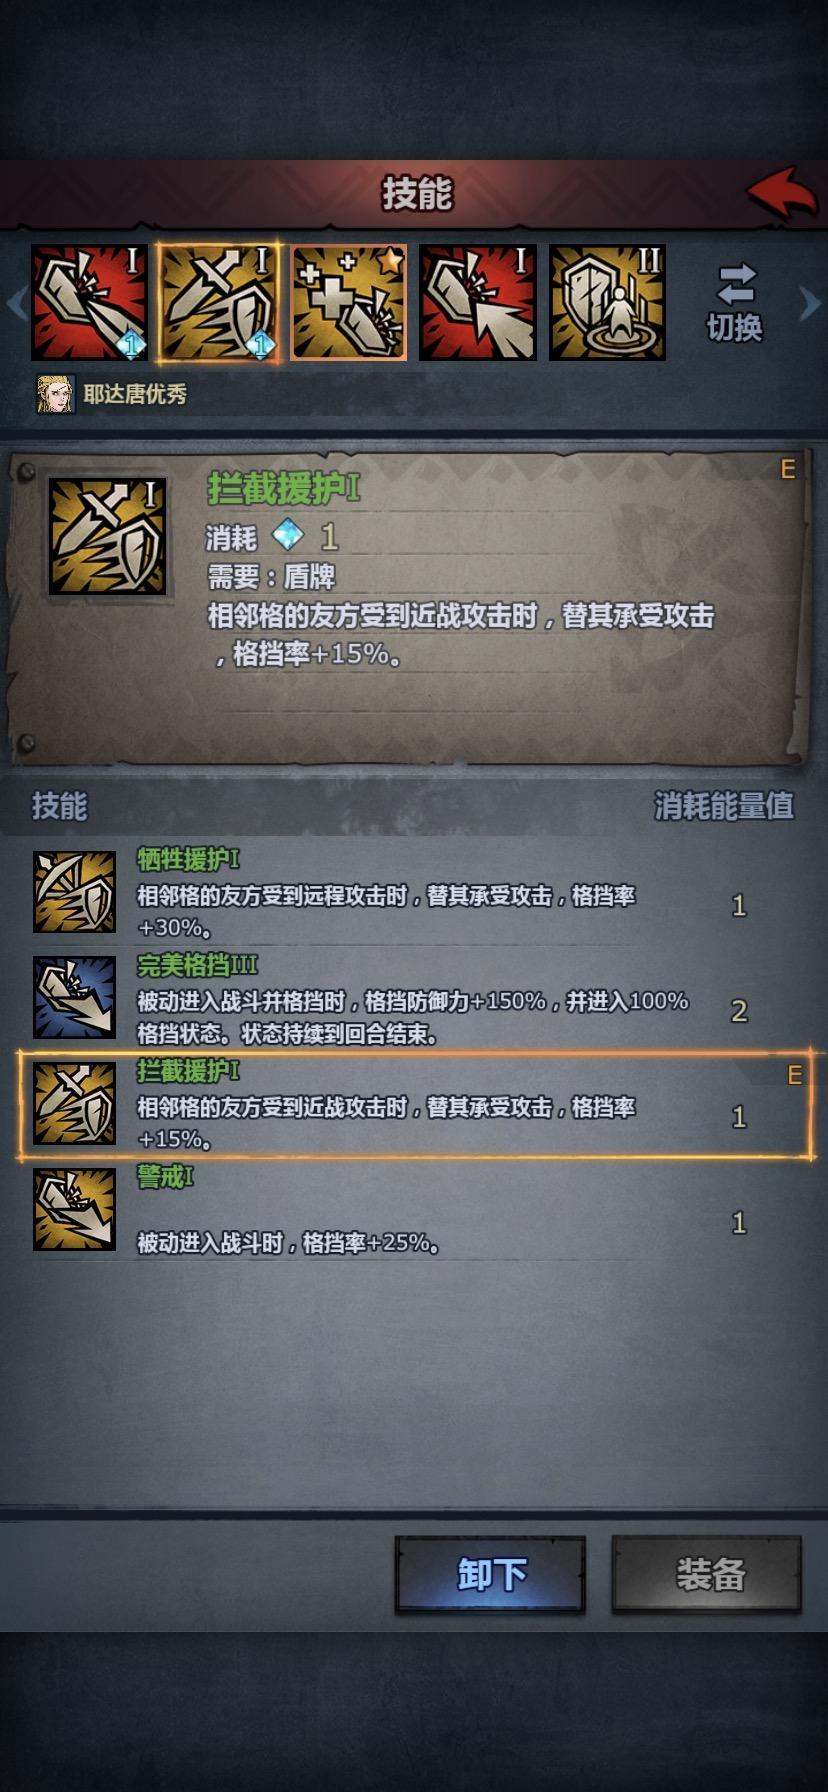The height and width of the screenshot is (1792, 828).
Task: Click the 切换 switch arrows icon
Action: point(735,284)
